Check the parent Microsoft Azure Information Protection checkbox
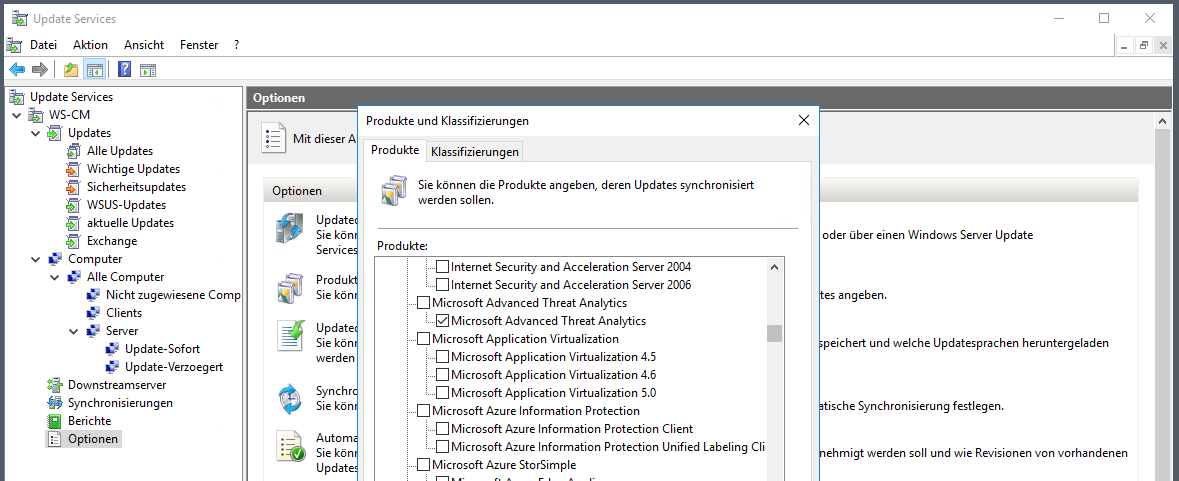The image size is (1179, 481). click(x=424, y=411)
